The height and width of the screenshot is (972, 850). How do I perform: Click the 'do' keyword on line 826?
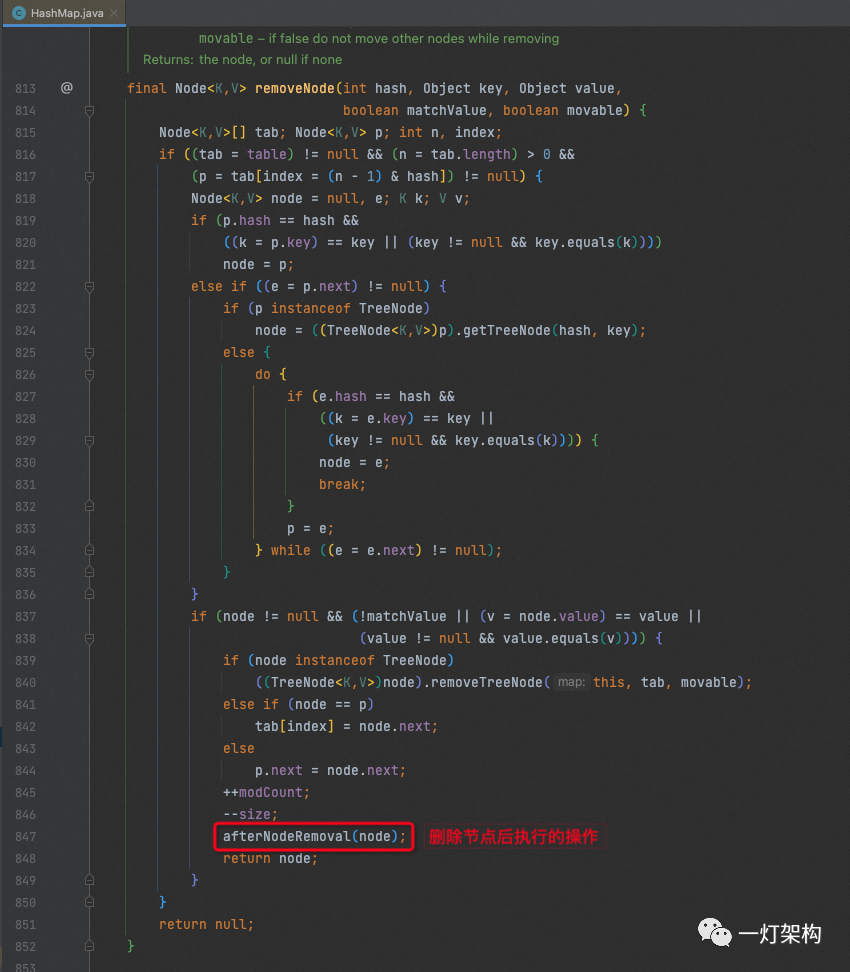[263, 374]
